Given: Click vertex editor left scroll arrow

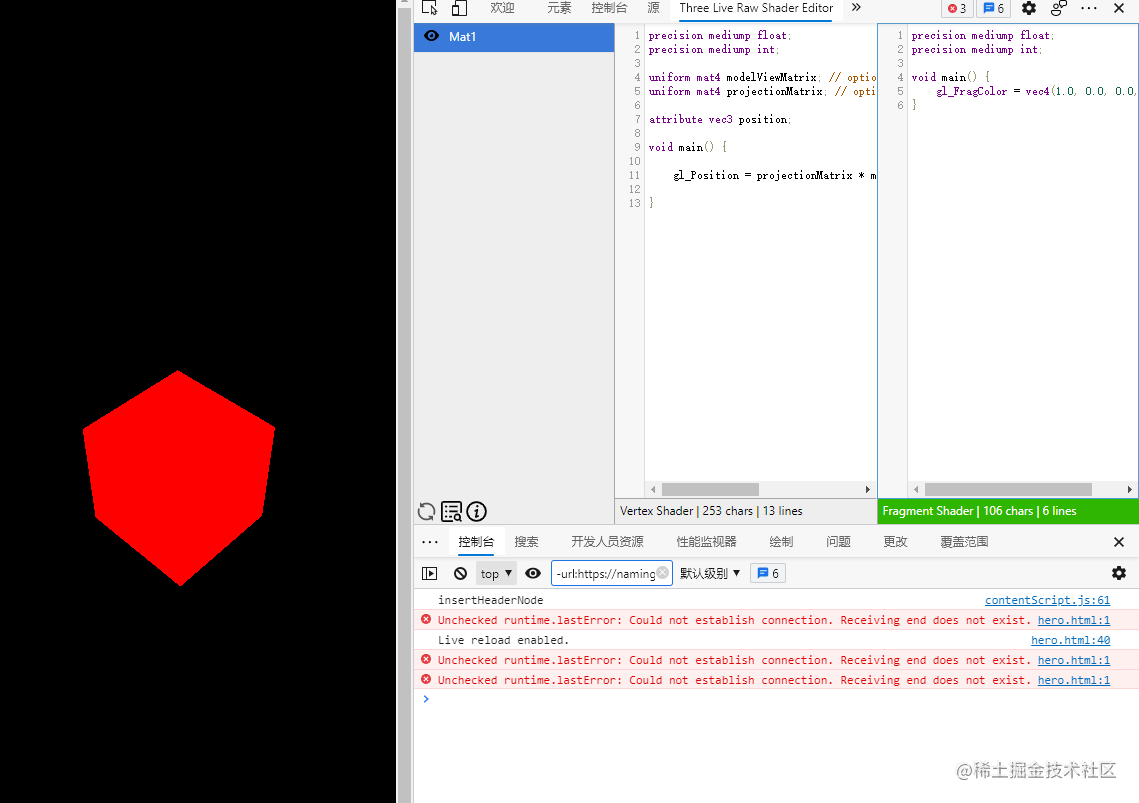Looking at the screenshot, I should pyautogui.click(x=653, y=490).
